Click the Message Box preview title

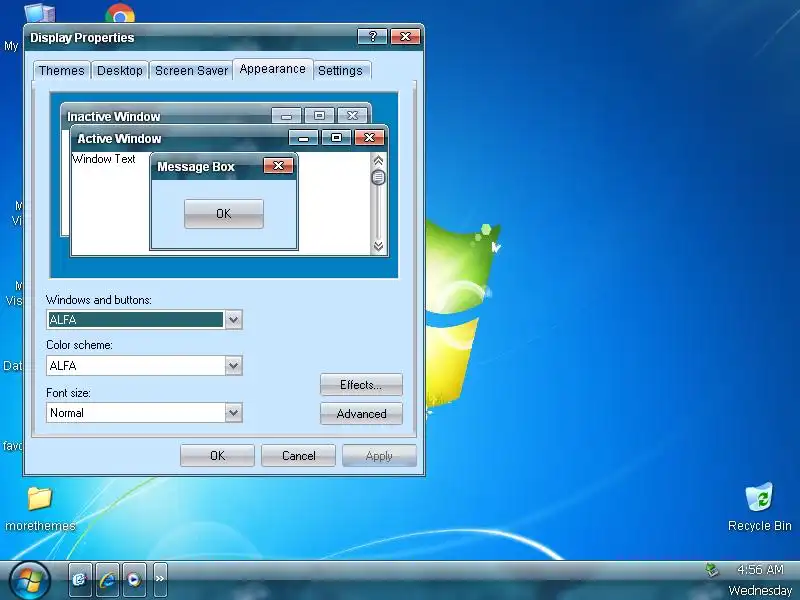click(x=196, y=167)
